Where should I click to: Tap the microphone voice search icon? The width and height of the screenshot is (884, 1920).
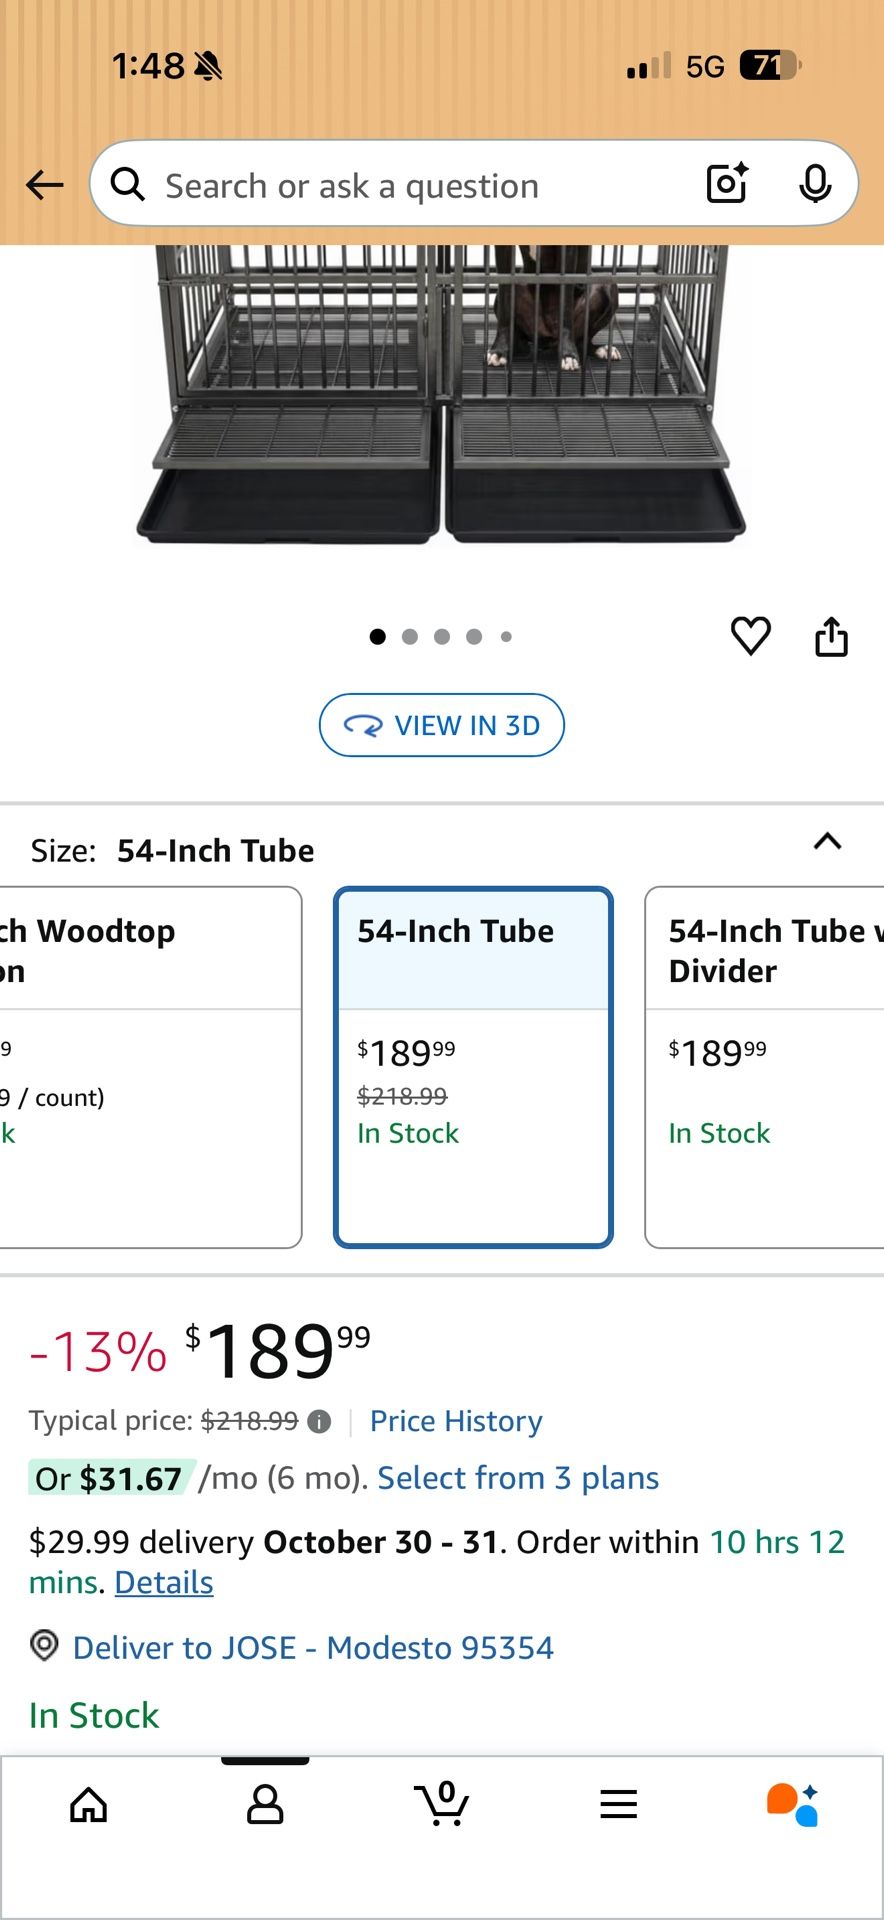(815, 183)
